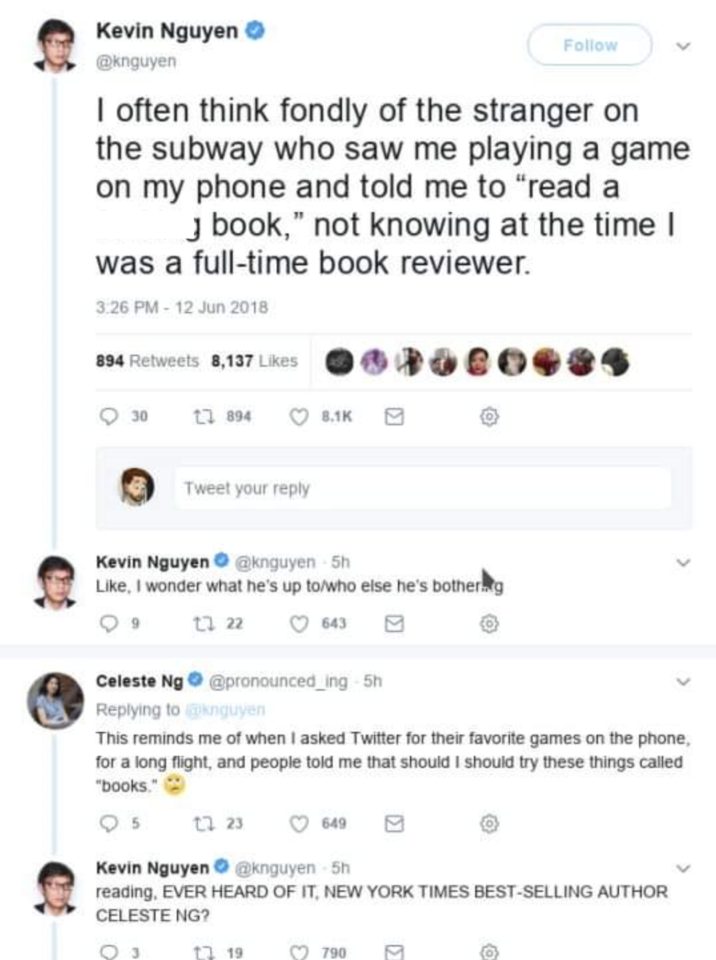This screenshot has height=960, width=716.
Task: Expand the dropdown chevron beside Follow button
Action: 684,46
